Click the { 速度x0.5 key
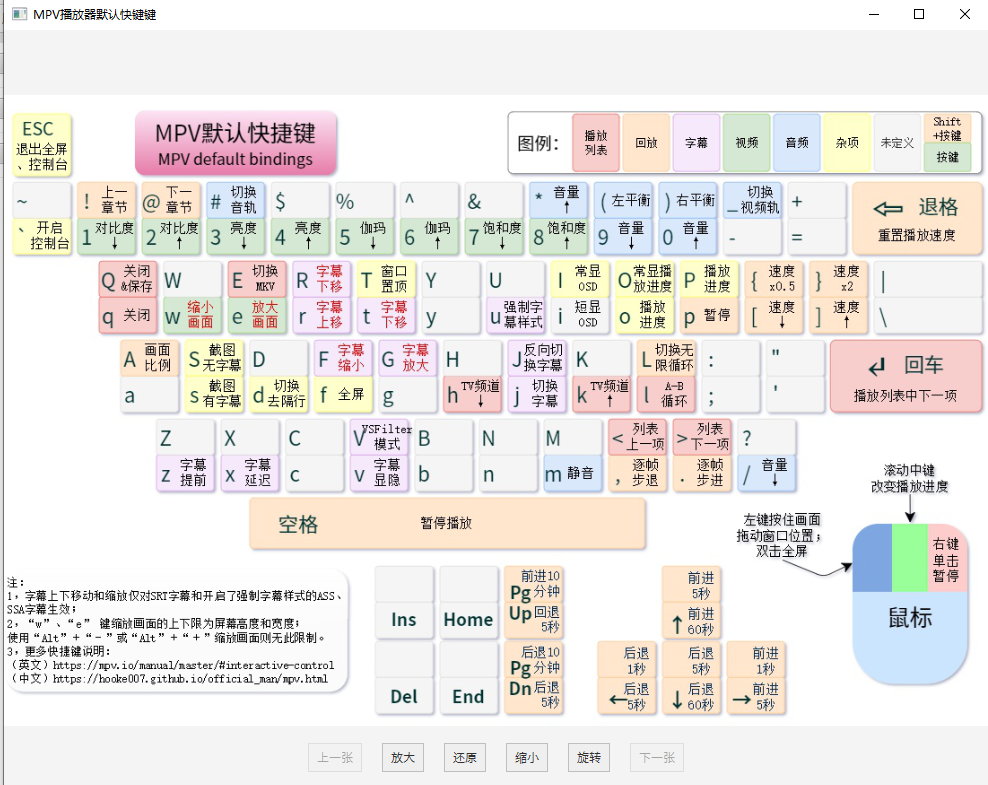Image resolution: width=988 pixels, height=785 pixels. (774, 279)
